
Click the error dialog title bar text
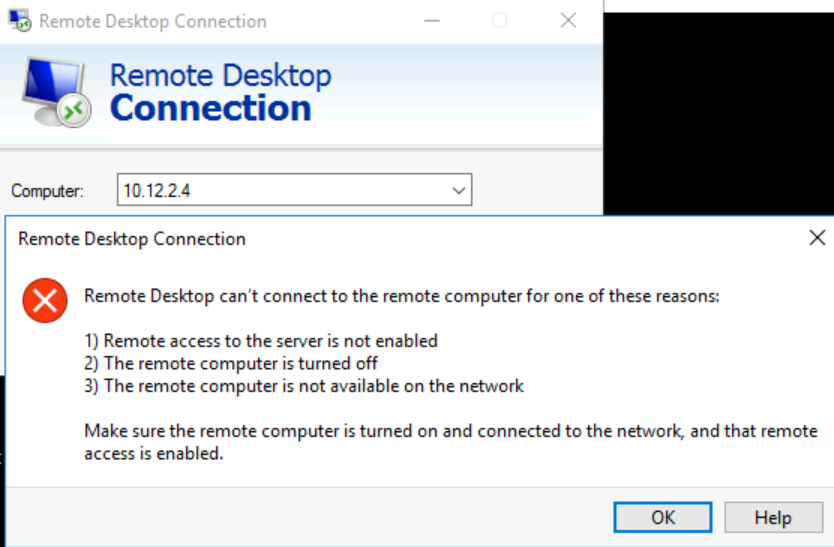coord(132,239)
